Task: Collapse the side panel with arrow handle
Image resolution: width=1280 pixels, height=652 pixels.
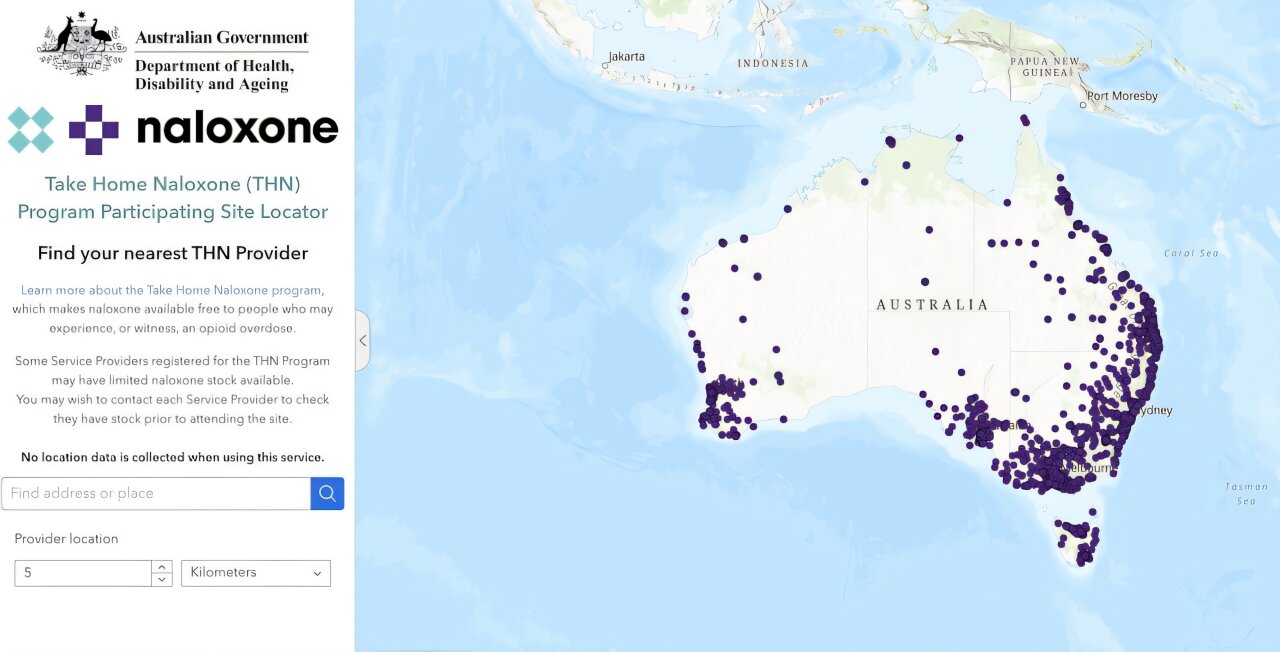Action: [x=362, y=341]
